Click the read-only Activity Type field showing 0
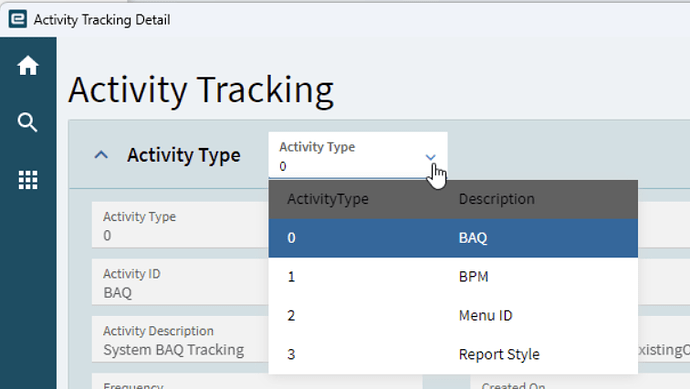 [180, 225]
